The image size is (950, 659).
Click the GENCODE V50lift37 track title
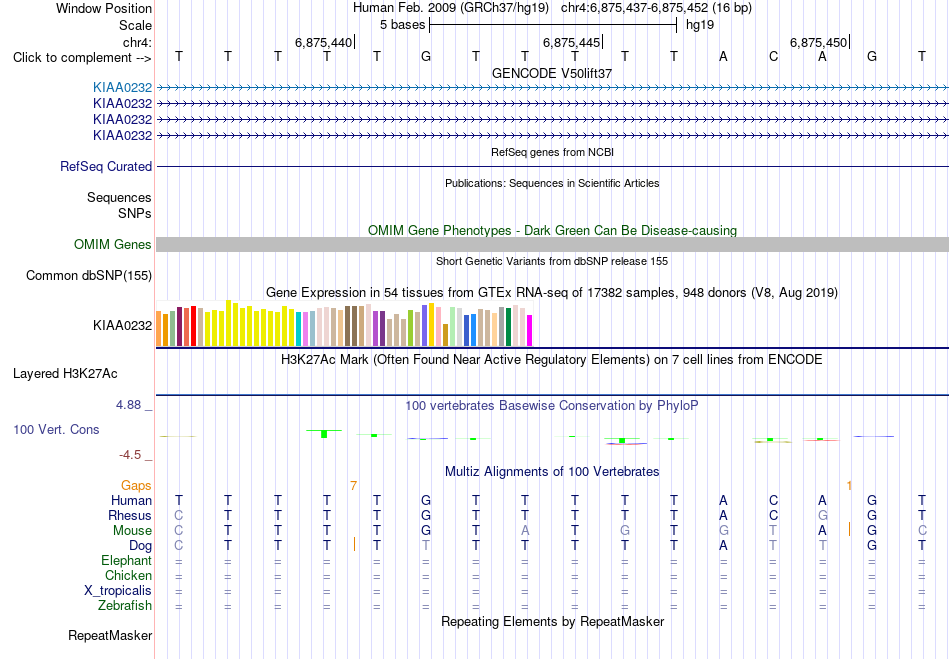tap(552, 73)
